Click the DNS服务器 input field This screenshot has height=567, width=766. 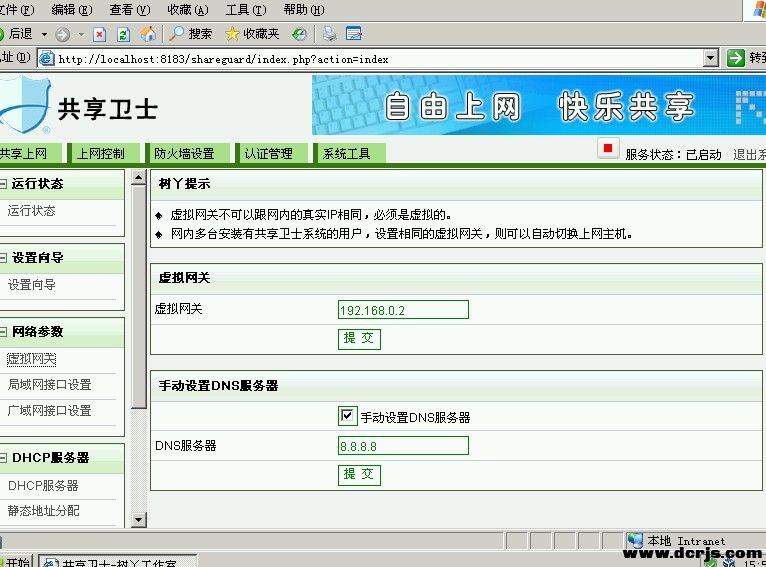tap(403, 446)
